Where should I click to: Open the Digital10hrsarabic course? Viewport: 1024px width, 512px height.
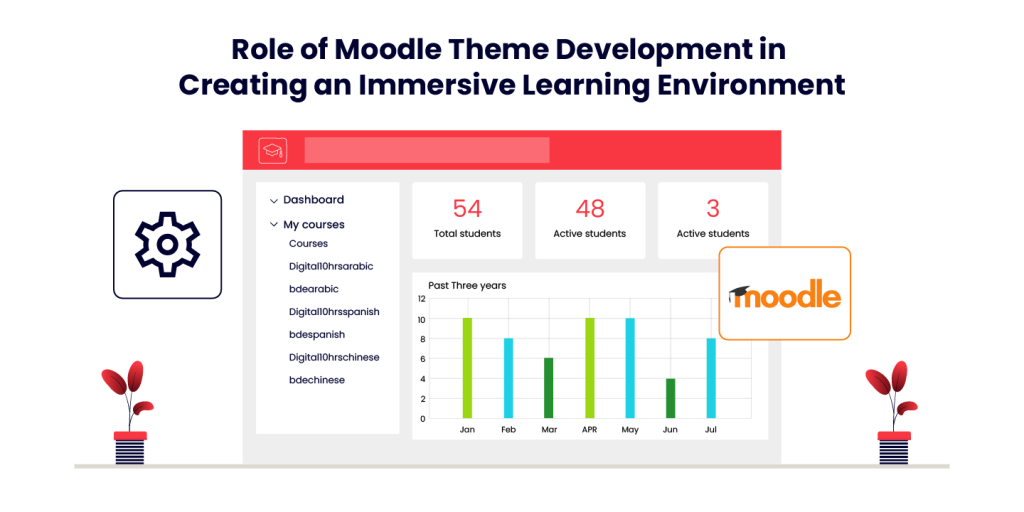(x=331, y=266)
